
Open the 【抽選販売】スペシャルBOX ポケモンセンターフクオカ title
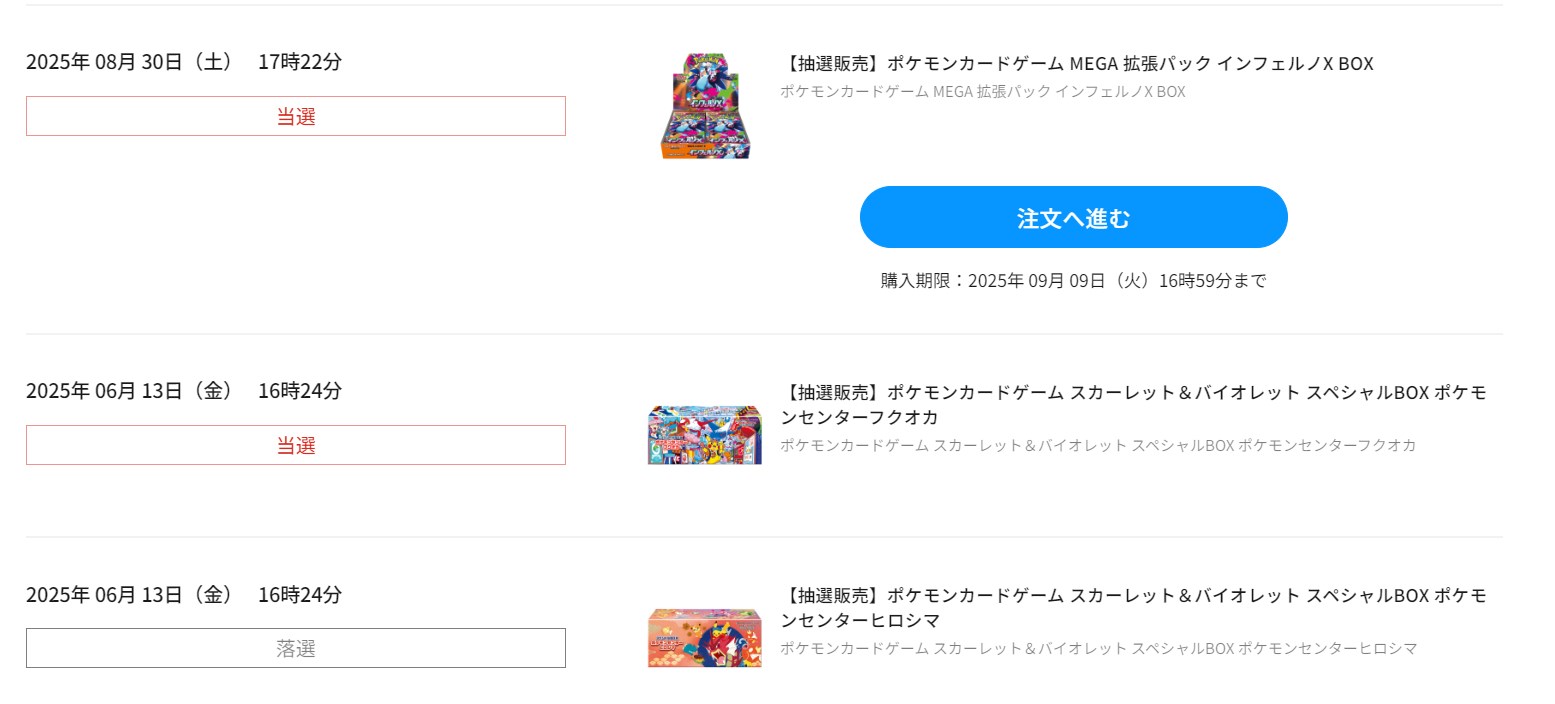click(x=1133, y=404)
